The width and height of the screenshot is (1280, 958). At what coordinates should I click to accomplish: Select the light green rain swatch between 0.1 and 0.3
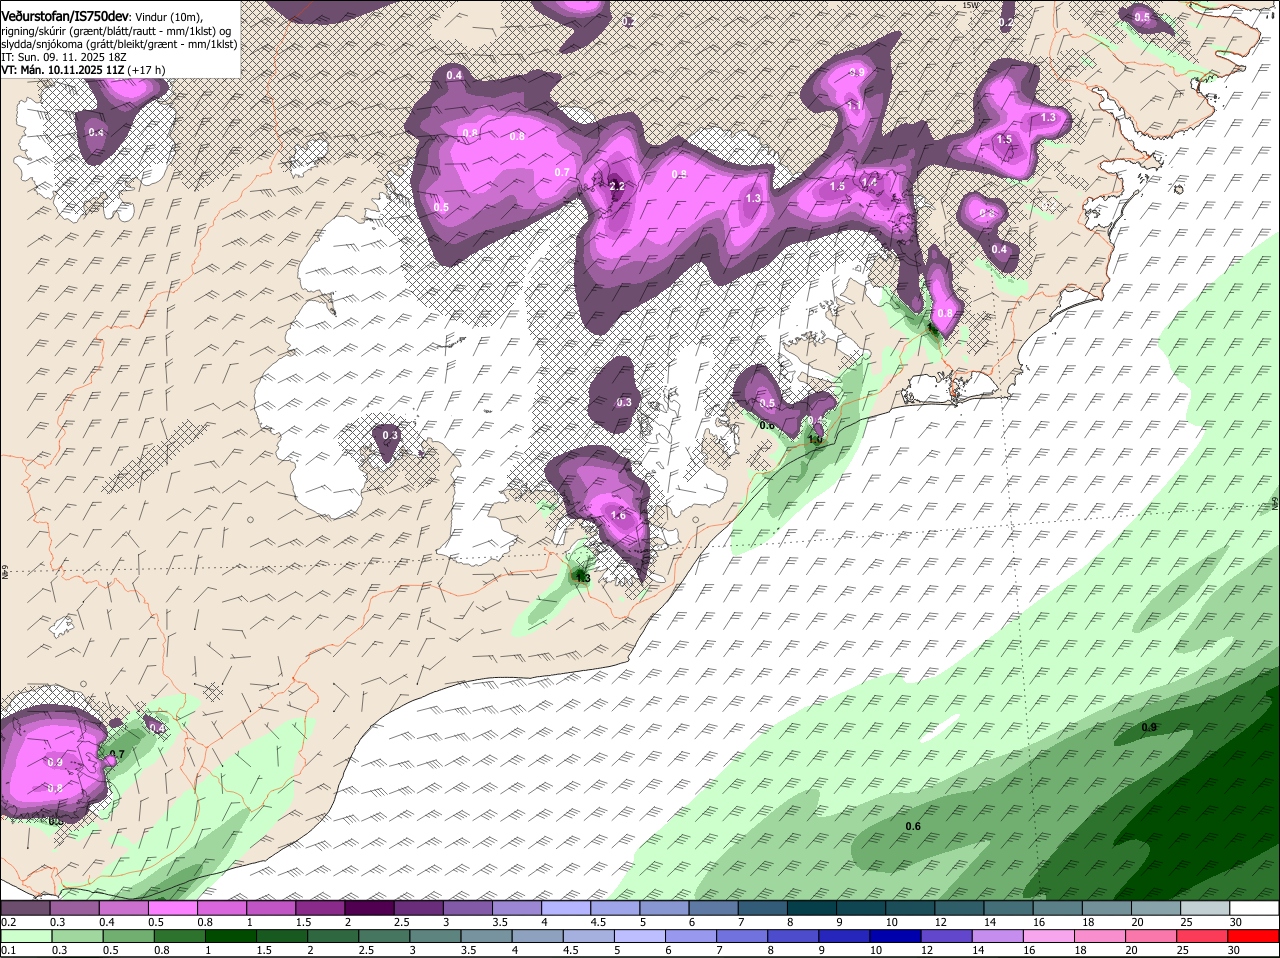[27, 936]
